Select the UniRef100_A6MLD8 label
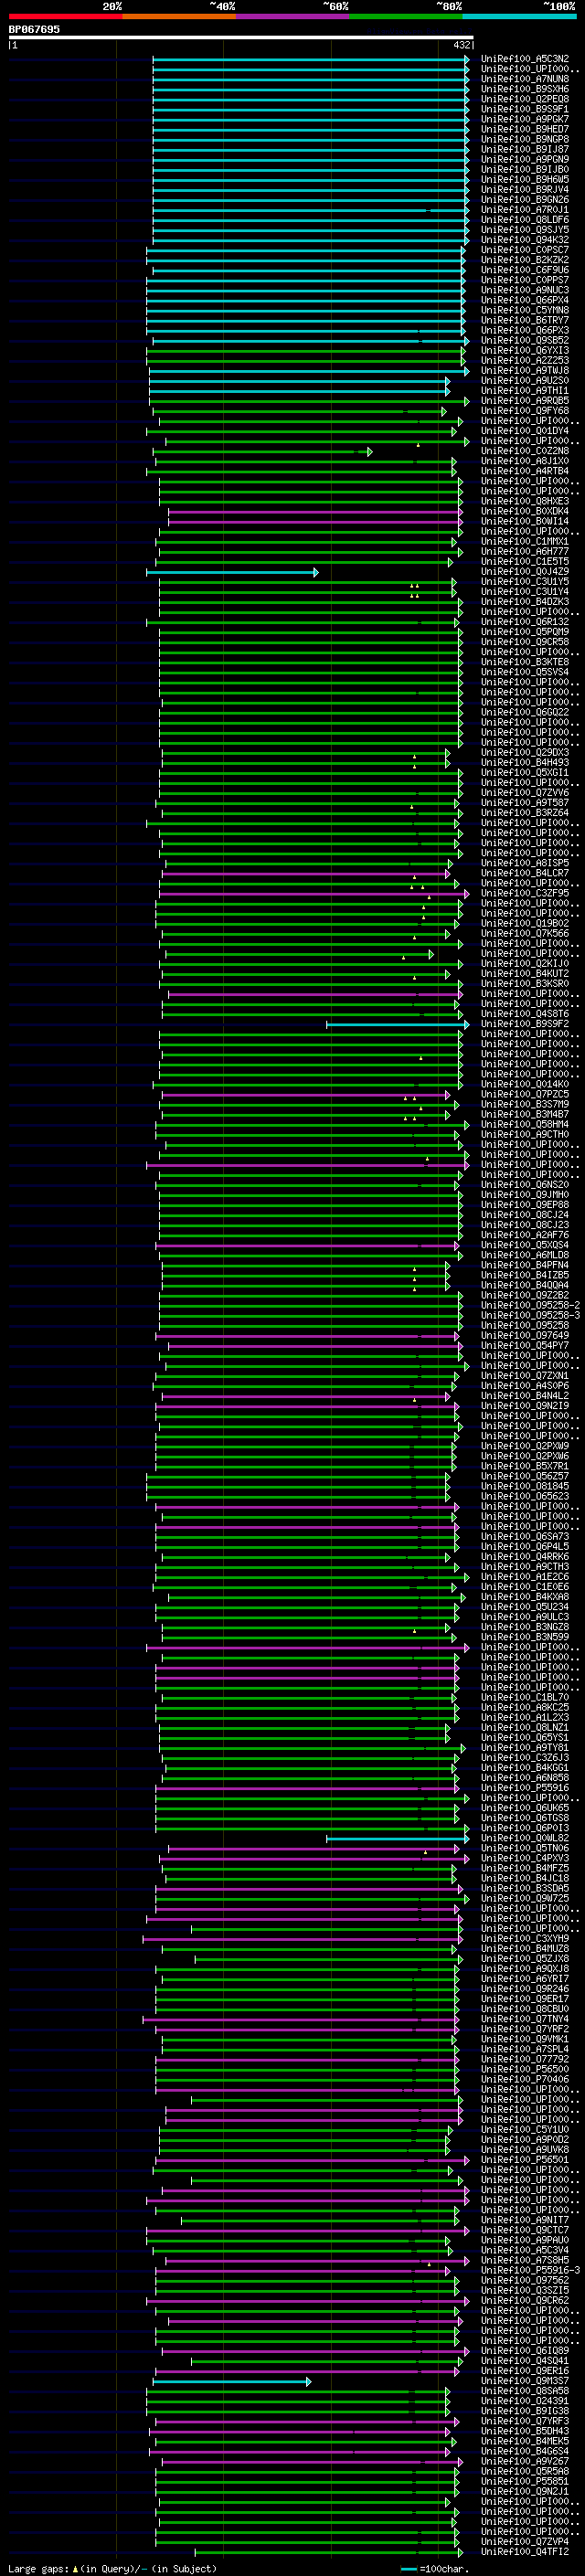The height and width of the screenshot is (2576, 585). [525, 1255]
